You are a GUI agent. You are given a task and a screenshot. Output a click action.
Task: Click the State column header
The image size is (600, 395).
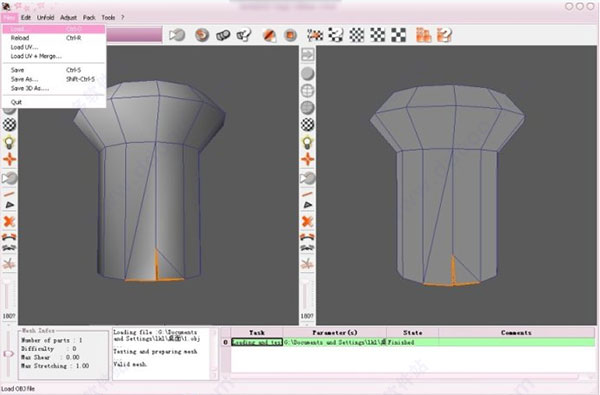point(412,333)
